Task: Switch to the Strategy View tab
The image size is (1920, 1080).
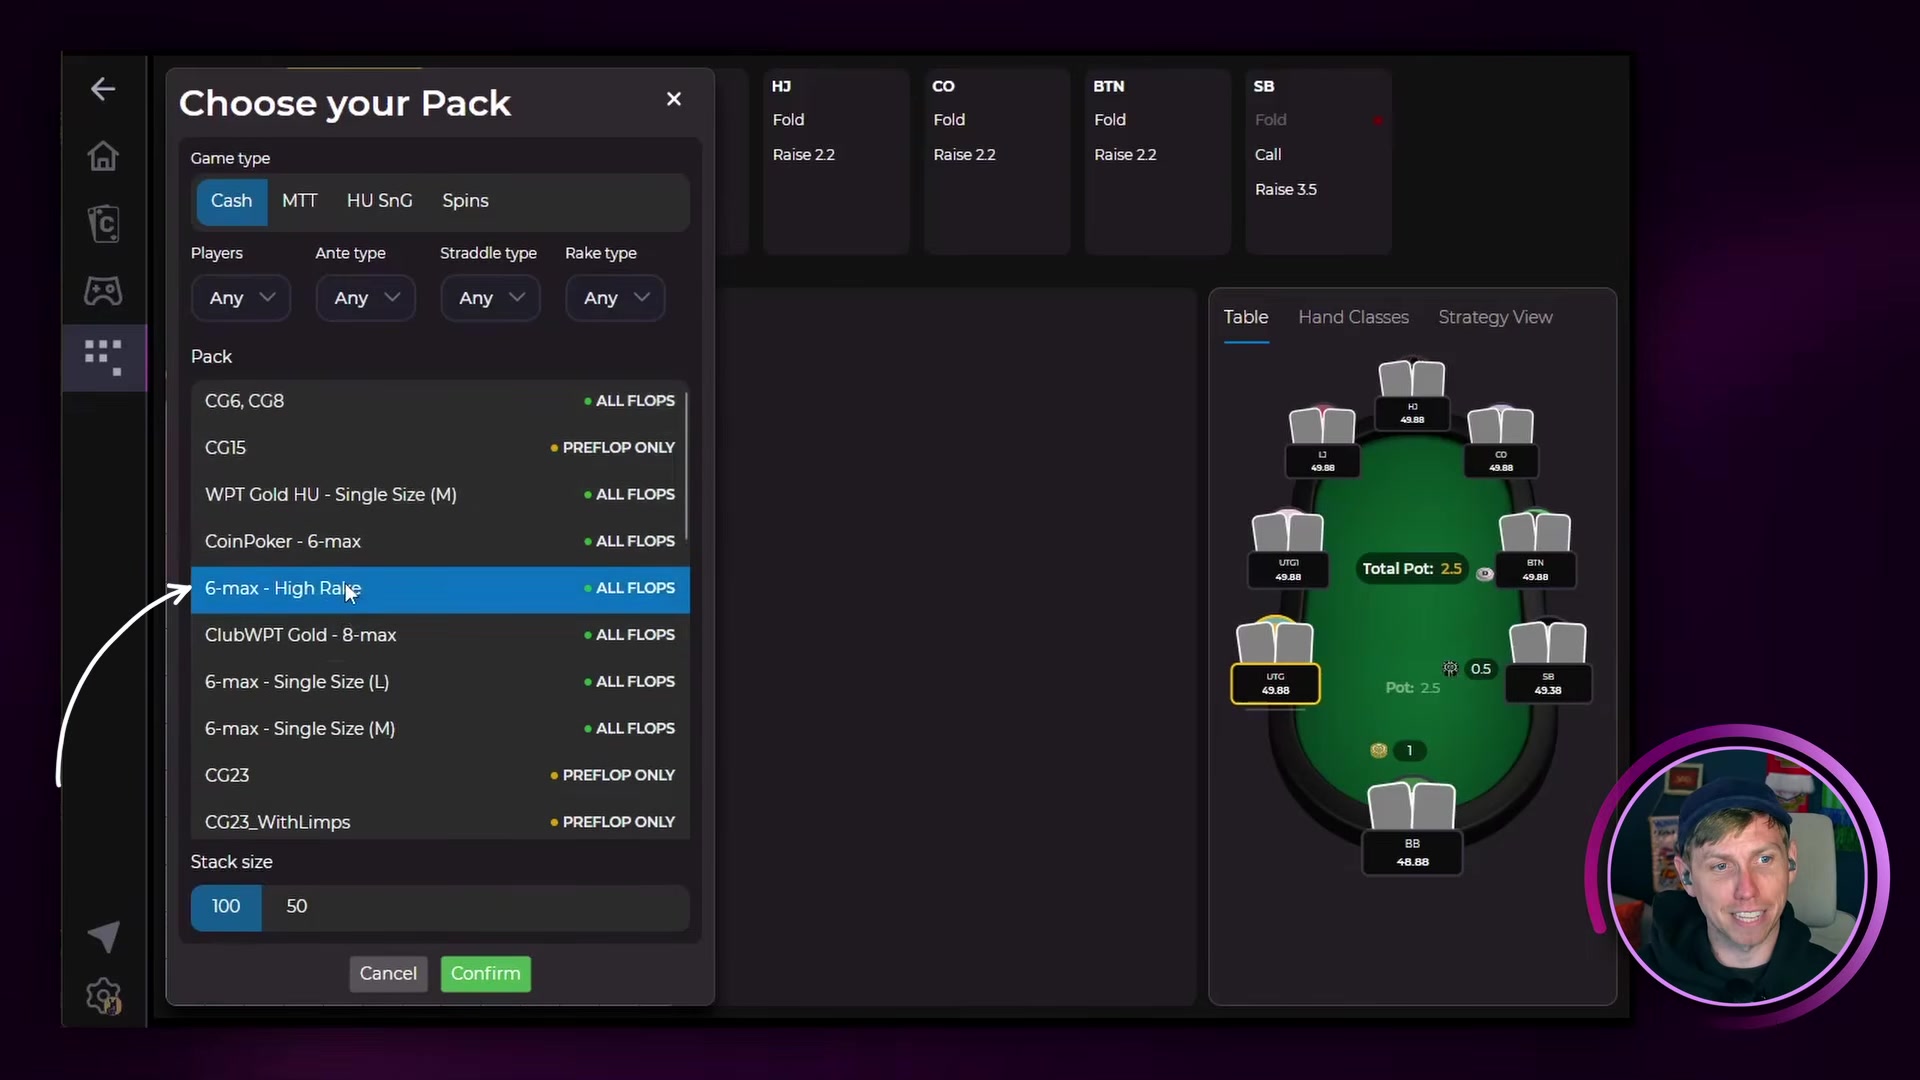Action: [1495, 318]
